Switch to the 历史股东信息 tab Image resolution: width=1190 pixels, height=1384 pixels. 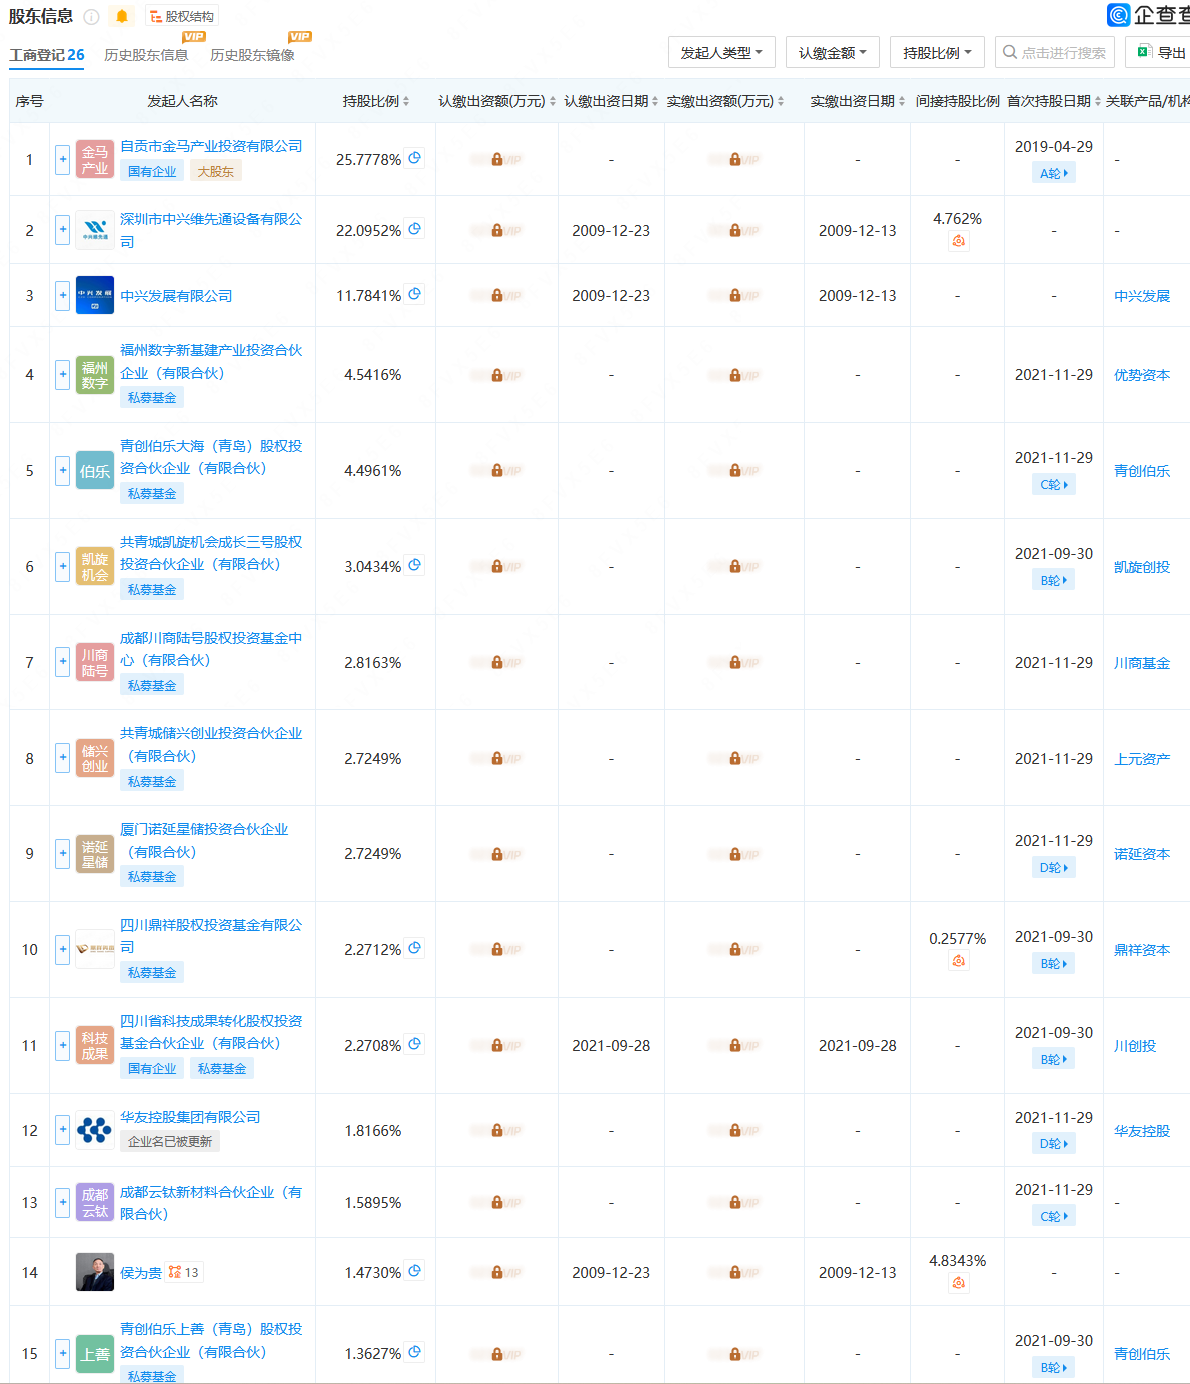(146, 55)
